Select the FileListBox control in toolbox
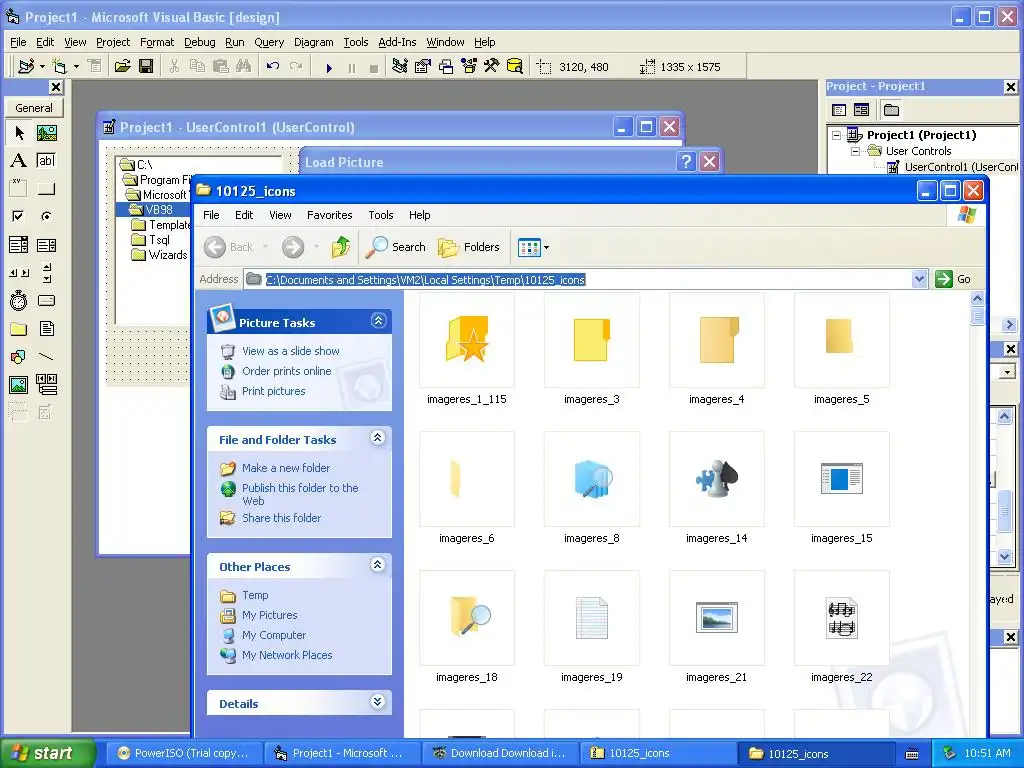 click(46, 328)
